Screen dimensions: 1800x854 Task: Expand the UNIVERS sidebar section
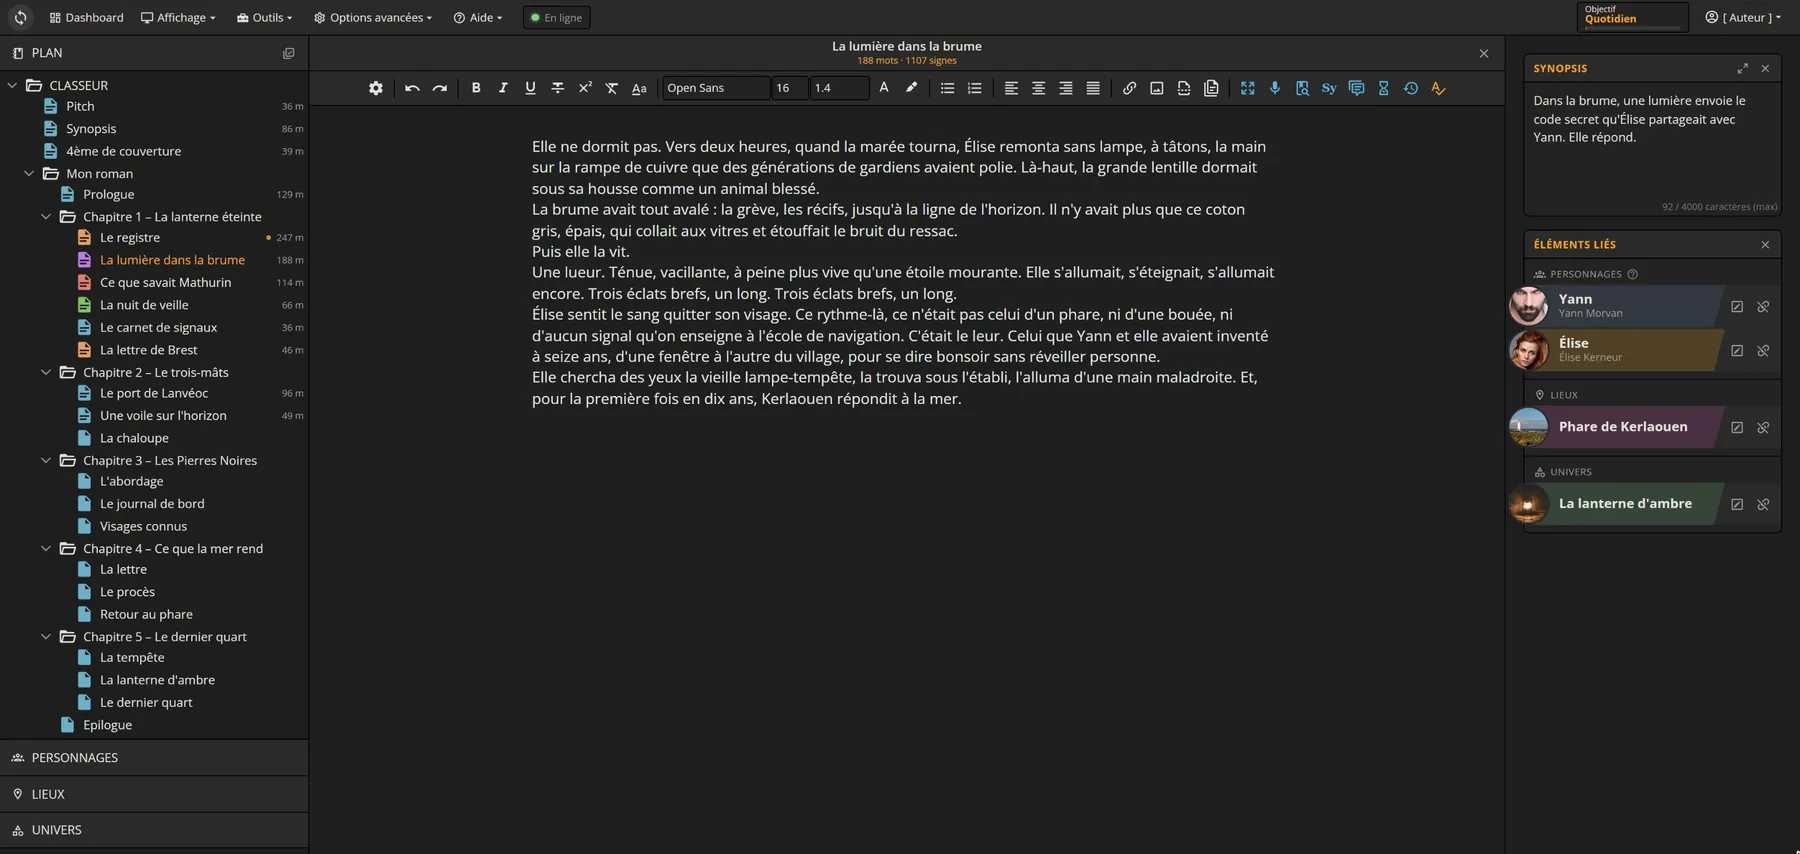pyautogui.click(x=154, y=830)
